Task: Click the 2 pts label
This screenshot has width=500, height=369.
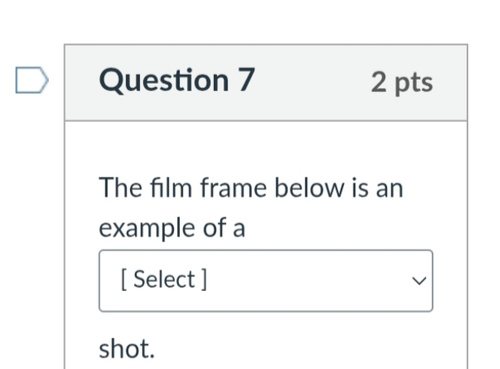Action: click(402, 82)
